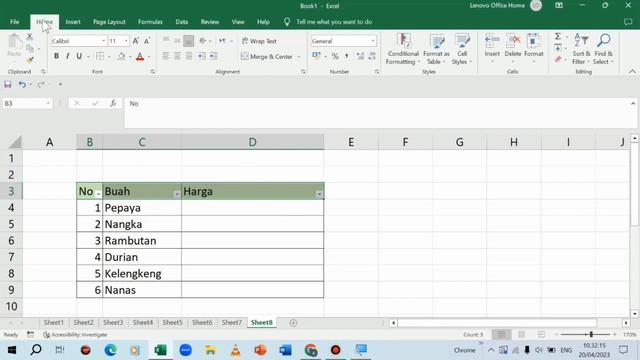Click the Save icon in Quick Access Toolbar
This screenshot has height=360, width=640.
[8, 84]
